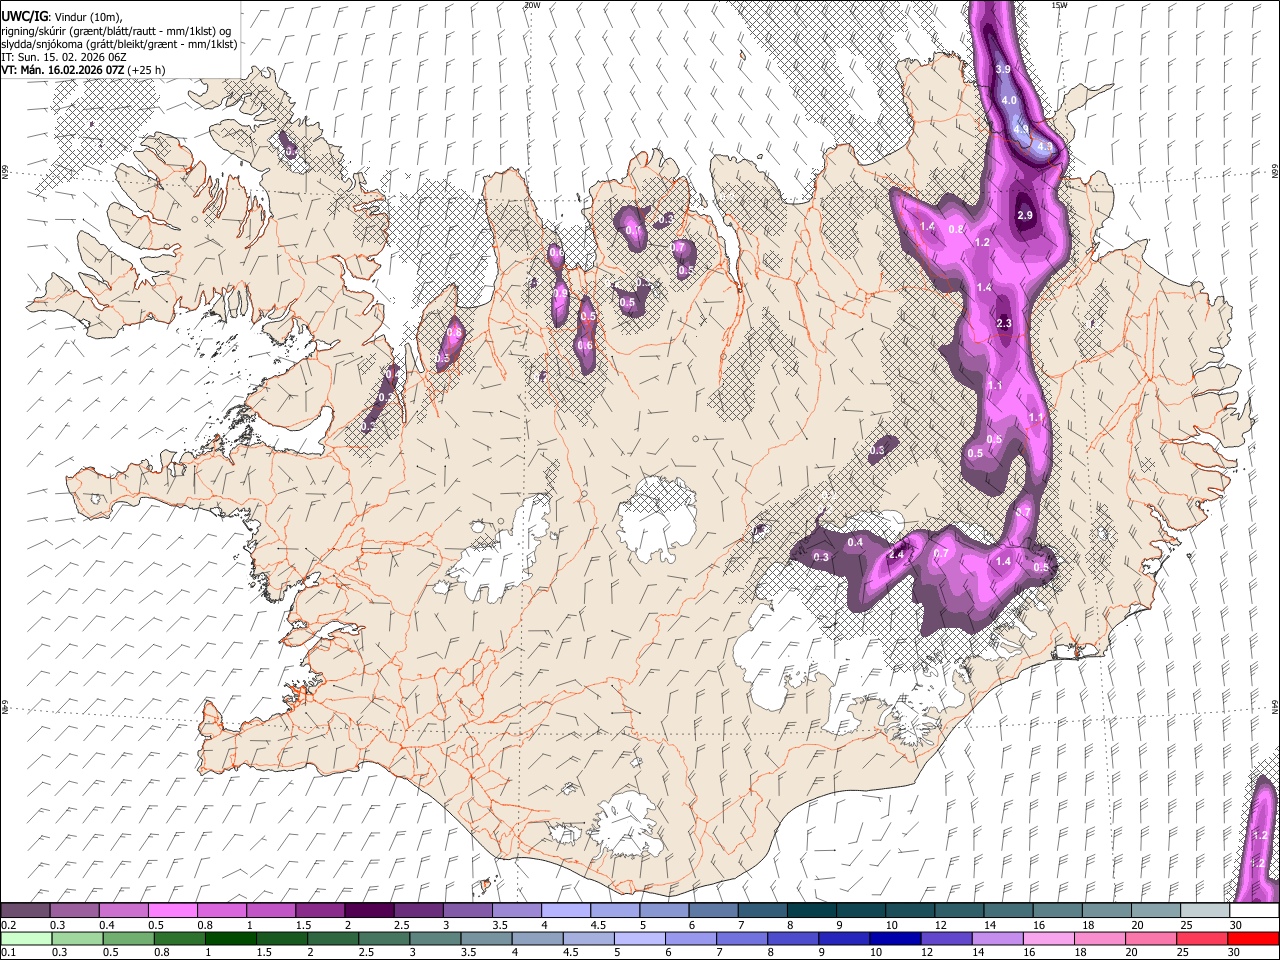Screen dimensions: 1280x960
Task: Pick the lower-row legend swatch between 0.1 and 0.3
Action: [25, 938]
